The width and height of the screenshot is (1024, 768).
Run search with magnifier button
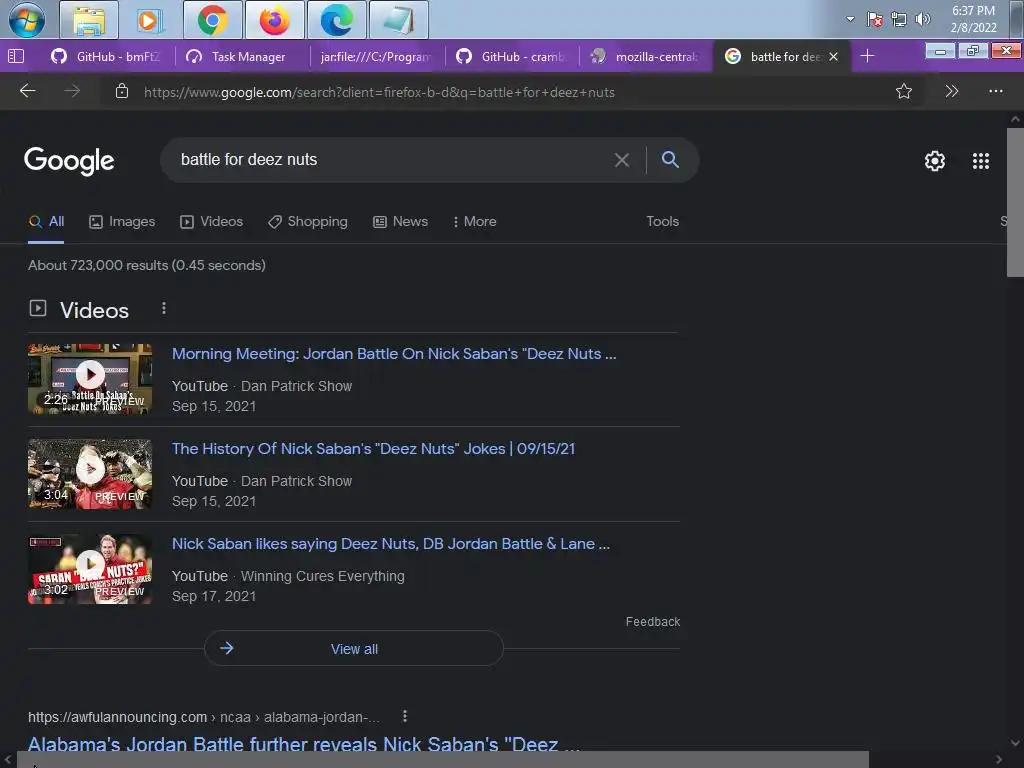pos(670,159)
